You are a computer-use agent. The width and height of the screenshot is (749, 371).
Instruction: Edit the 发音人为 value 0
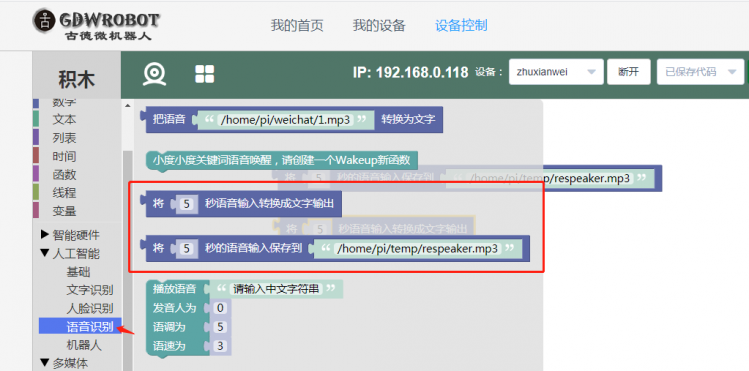(x=220, y=308)
